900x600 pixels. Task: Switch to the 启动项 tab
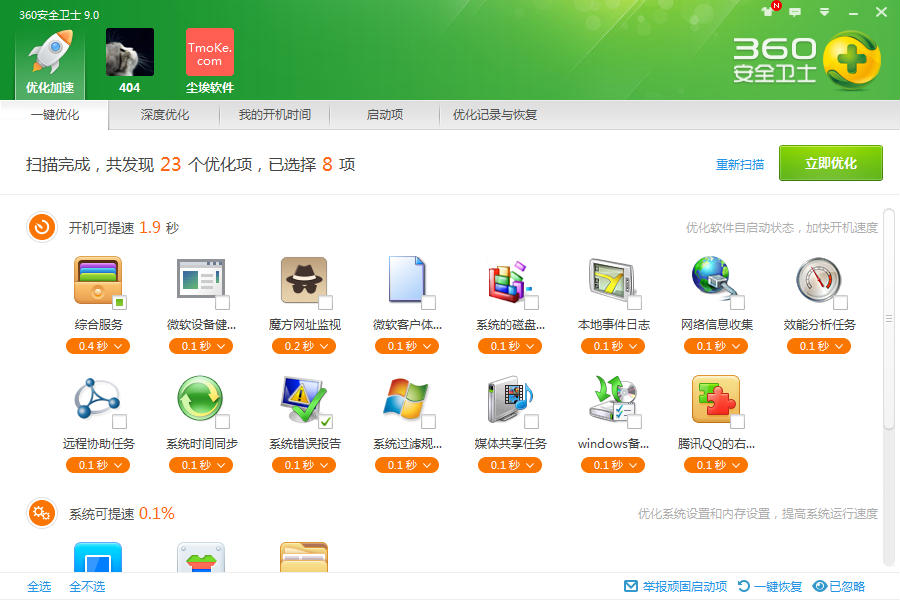384,115
